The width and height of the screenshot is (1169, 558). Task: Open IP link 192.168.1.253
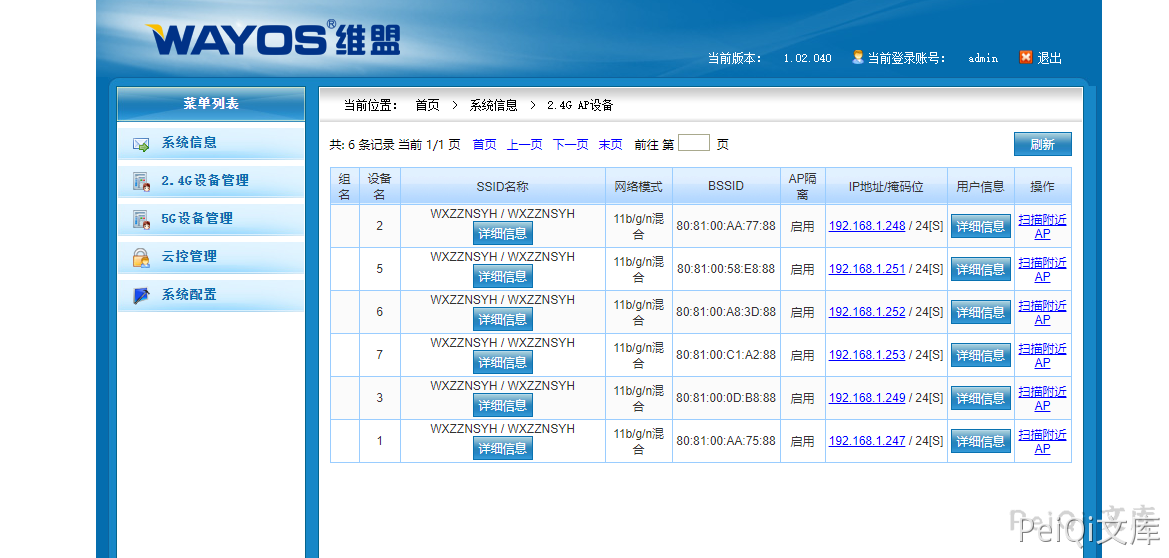pos(866,355)
